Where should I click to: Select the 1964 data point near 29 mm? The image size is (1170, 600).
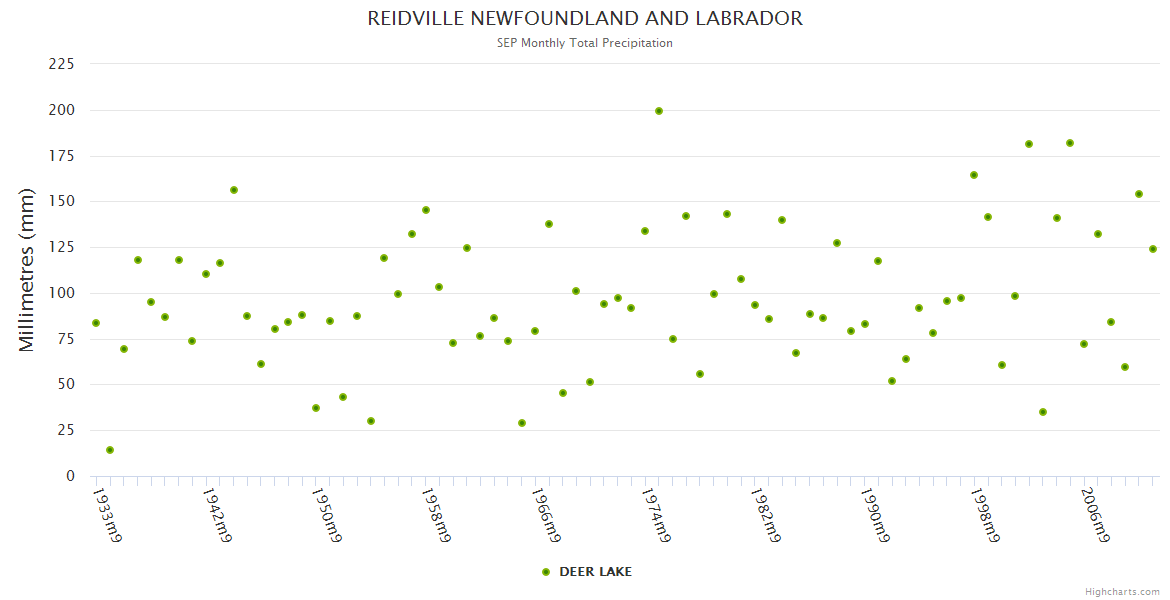click(522, 423)
